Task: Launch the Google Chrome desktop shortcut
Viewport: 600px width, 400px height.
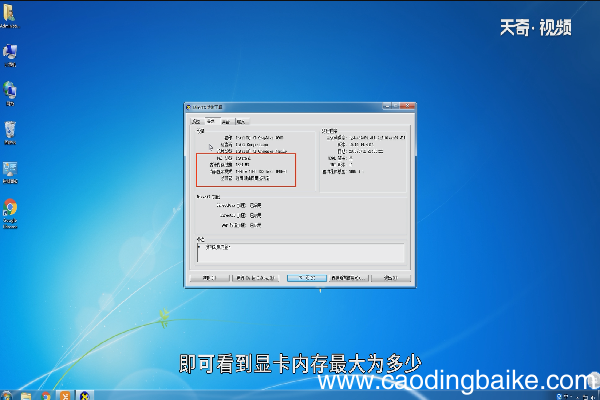Action: (10, 214)
